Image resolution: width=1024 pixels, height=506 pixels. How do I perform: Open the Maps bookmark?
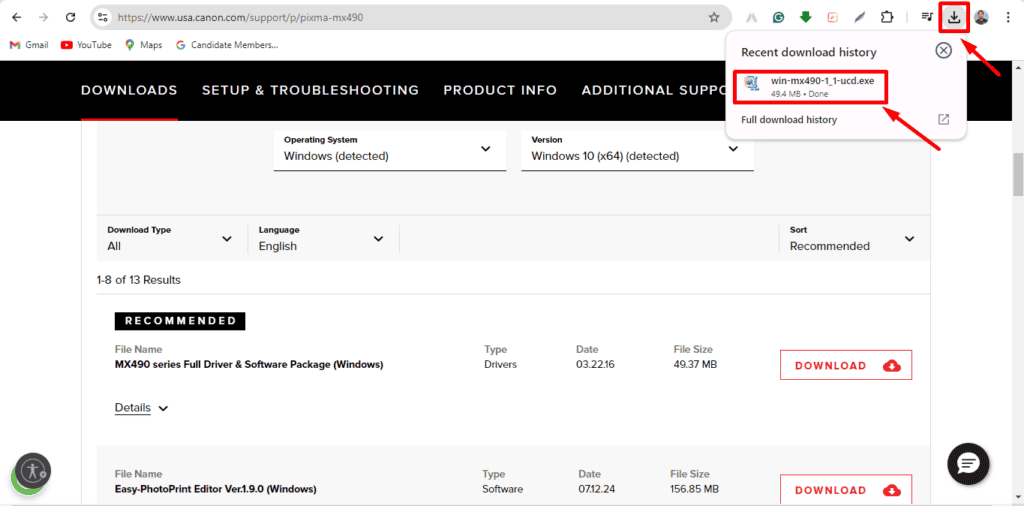pyautogui.click(x=143, y=45)
